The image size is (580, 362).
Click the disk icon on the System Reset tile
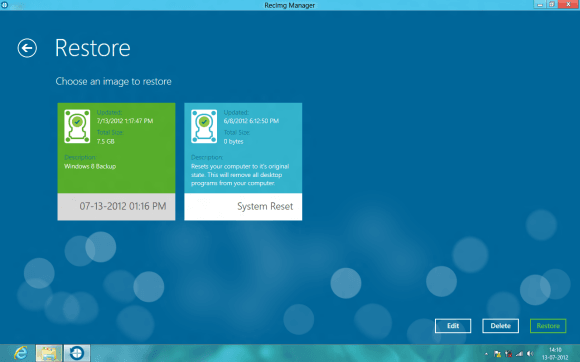[204, 126]
